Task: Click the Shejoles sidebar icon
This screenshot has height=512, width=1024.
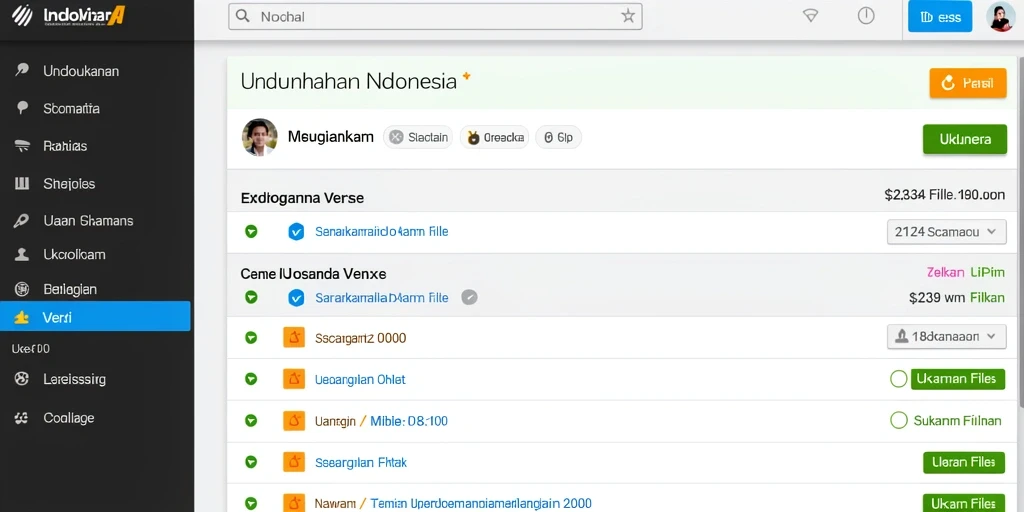Action: (x=22, y=184)
